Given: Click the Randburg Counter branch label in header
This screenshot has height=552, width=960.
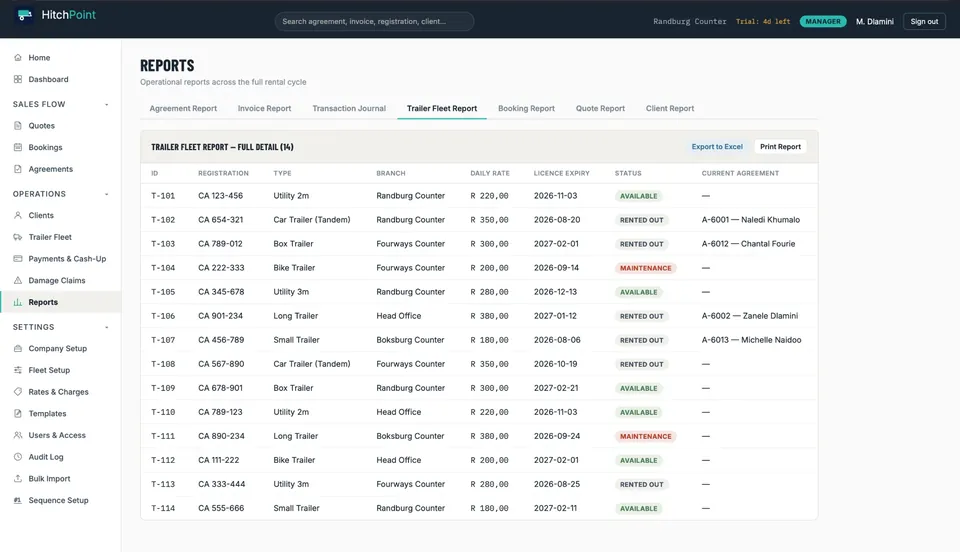Looking at the screenshot, I should (689, 21).
